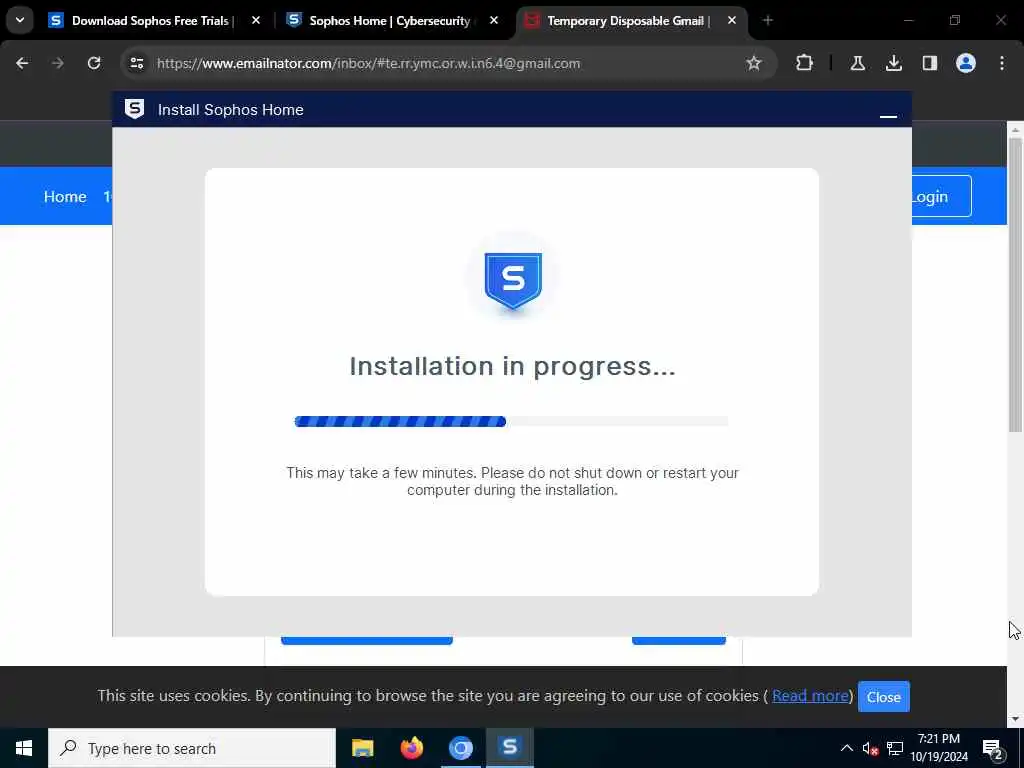Open network status tray icon
Screen dimensions: 1024x768
click(x=895, y=748)
